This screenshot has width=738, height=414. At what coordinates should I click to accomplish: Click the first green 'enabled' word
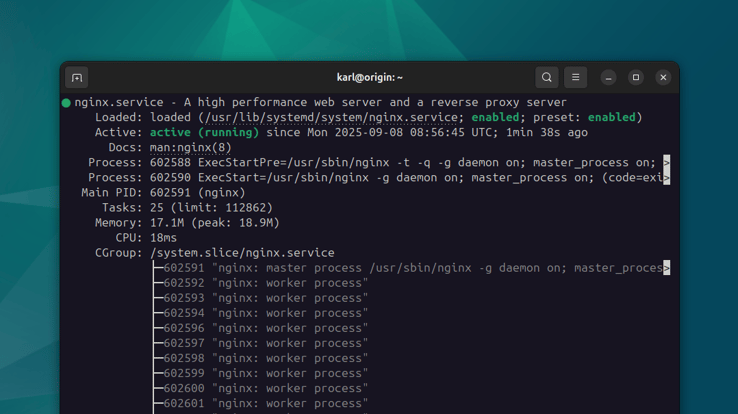click(495, 117)
